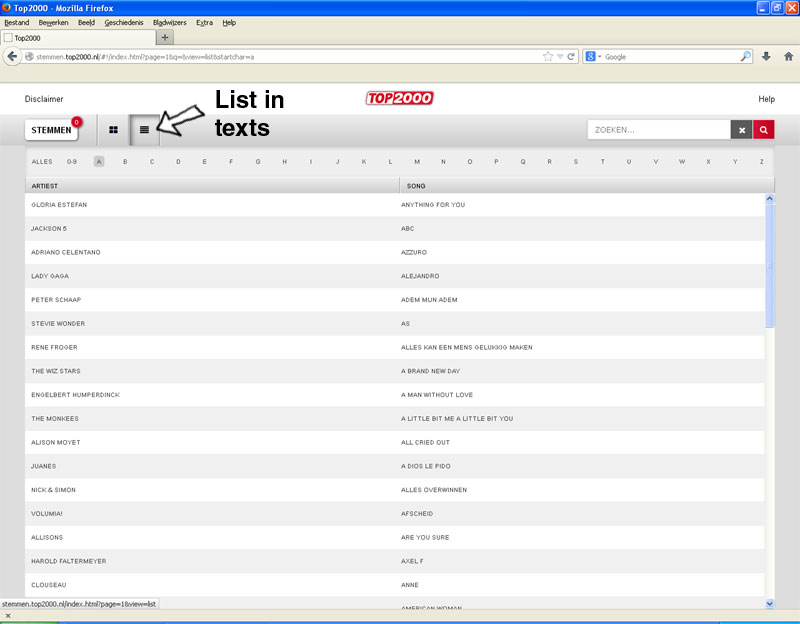This screenshot has width=800, height=624.
Task: Open downloads using the download arrow icon
Action: [766, 57]
